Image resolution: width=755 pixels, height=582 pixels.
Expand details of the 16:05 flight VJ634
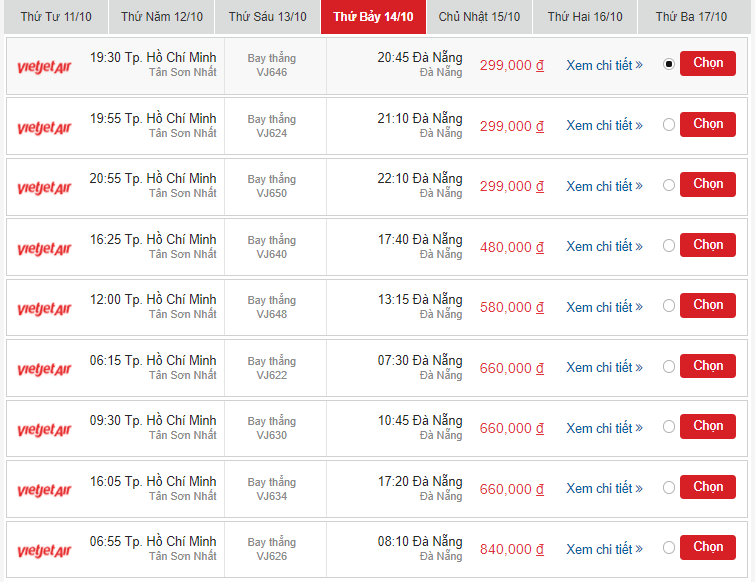(x=604, y=488)
